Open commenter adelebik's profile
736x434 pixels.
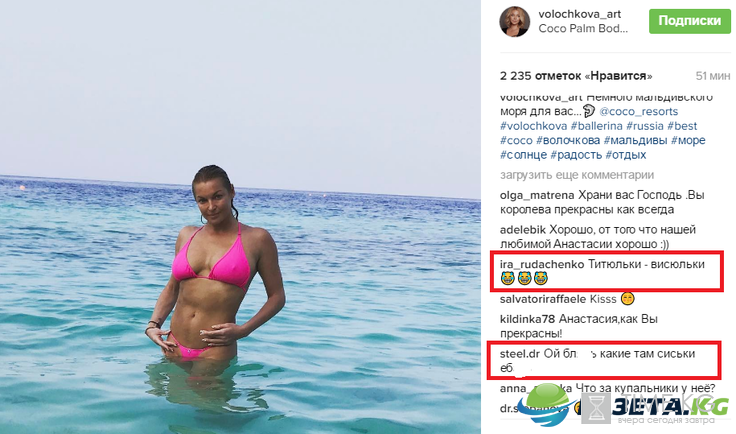[523, 230]
